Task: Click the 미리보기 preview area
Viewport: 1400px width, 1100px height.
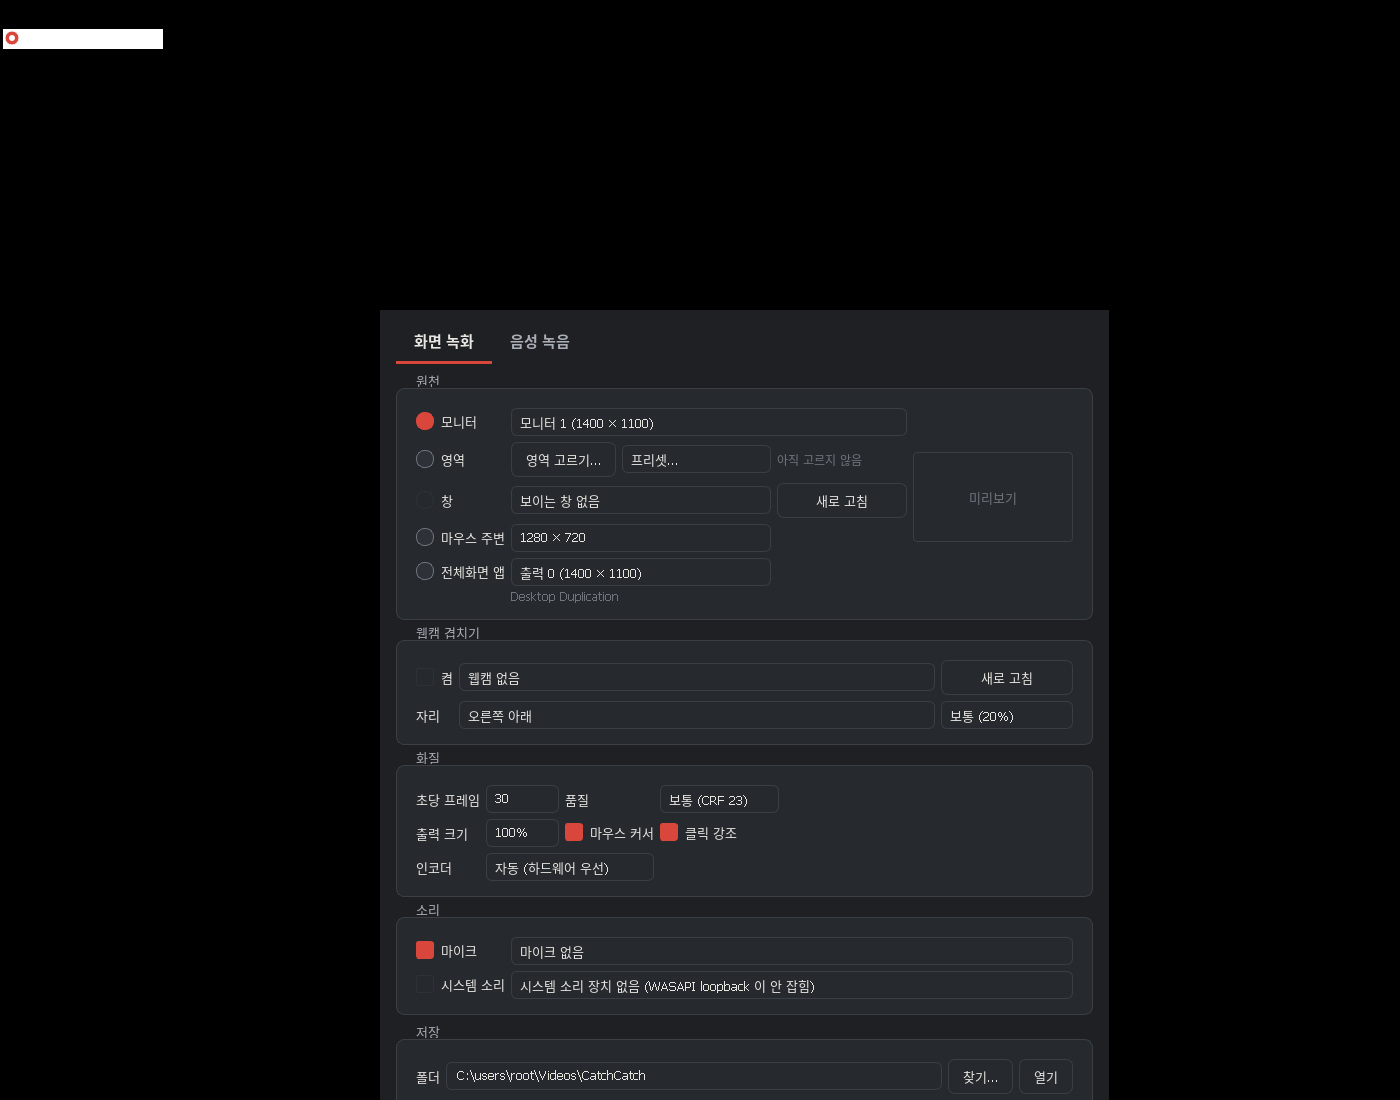Action: click(993, 497)
